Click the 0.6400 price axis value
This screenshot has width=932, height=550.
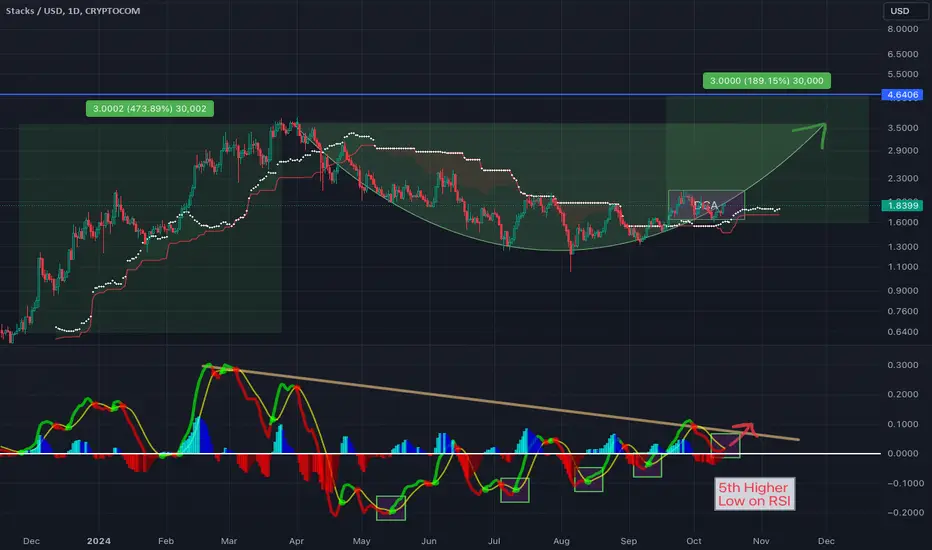pyautogui.click(x=903, y=331)
